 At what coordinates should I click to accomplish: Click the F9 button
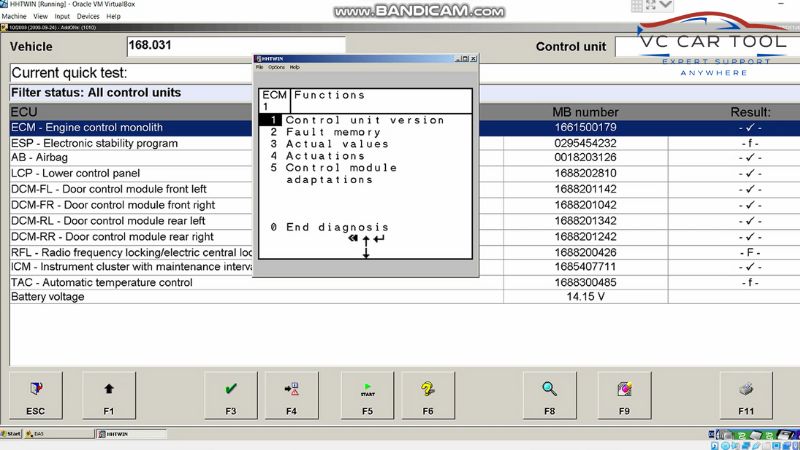(x=624, y=395)
